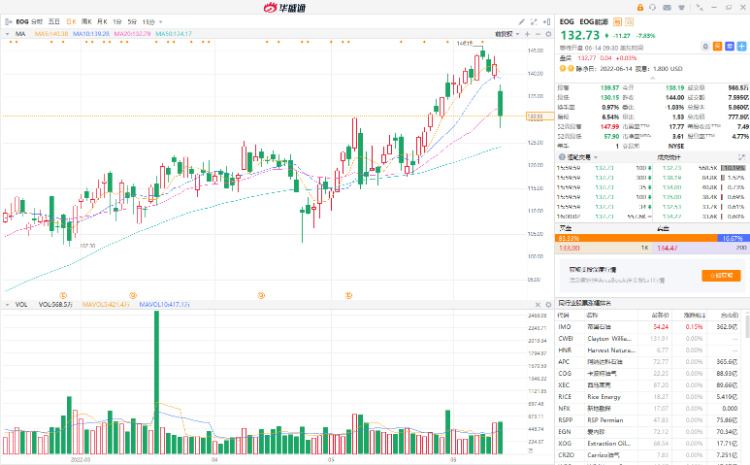
Task: Click the first dividend coin icon
Action: click(x=563, y=68)
